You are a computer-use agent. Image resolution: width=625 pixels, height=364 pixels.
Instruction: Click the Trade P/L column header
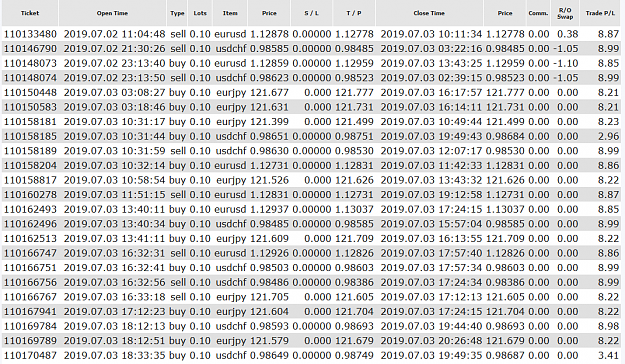tap(600, 13)
